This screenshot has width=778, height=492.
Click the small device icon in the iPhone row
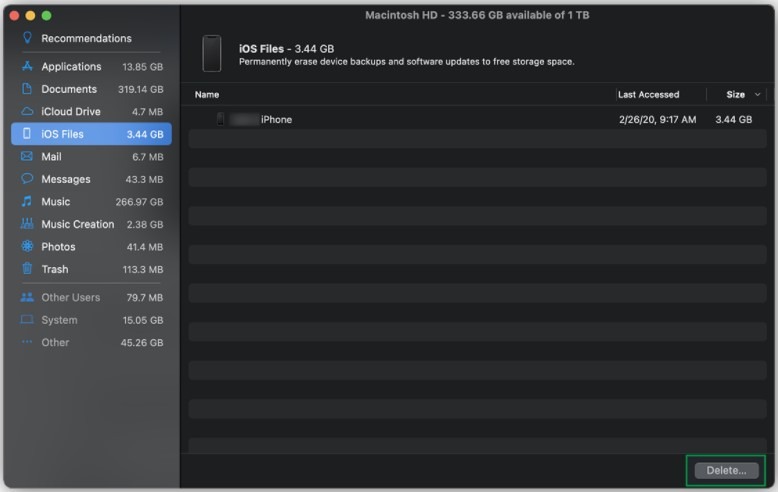(221, 119)
